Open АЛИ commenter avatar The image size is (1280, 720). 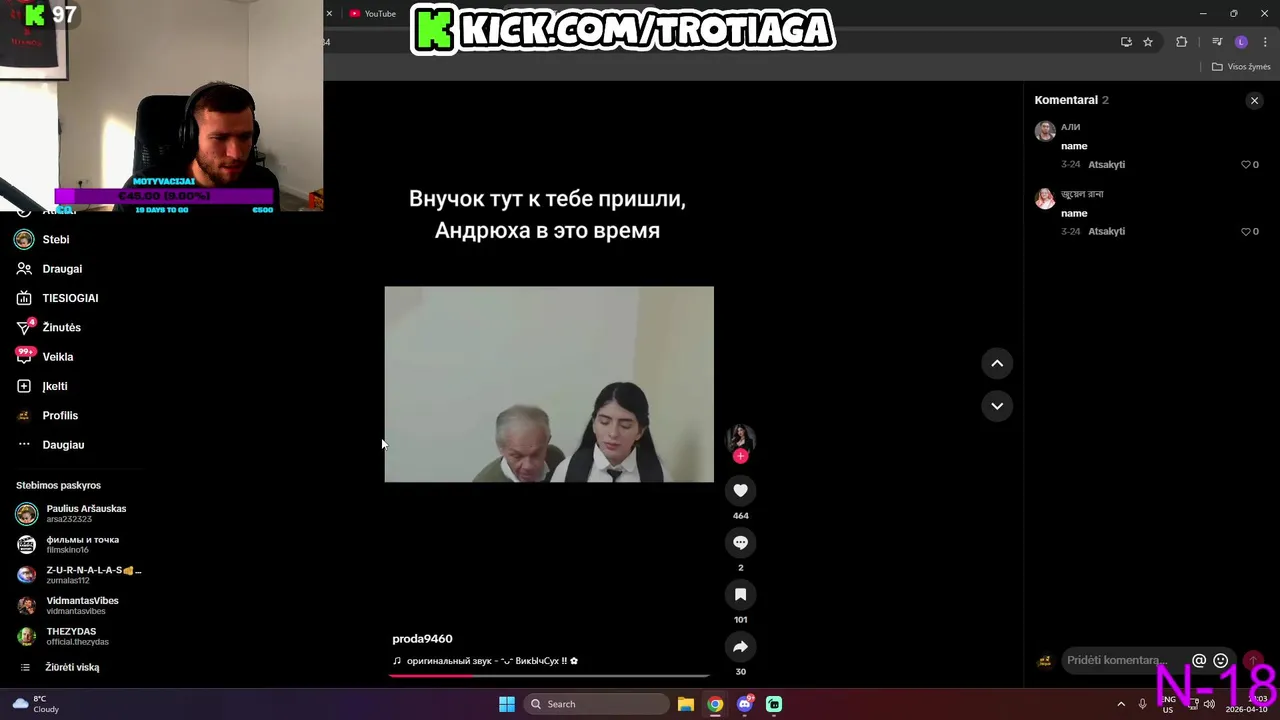tap(1045, 131)
